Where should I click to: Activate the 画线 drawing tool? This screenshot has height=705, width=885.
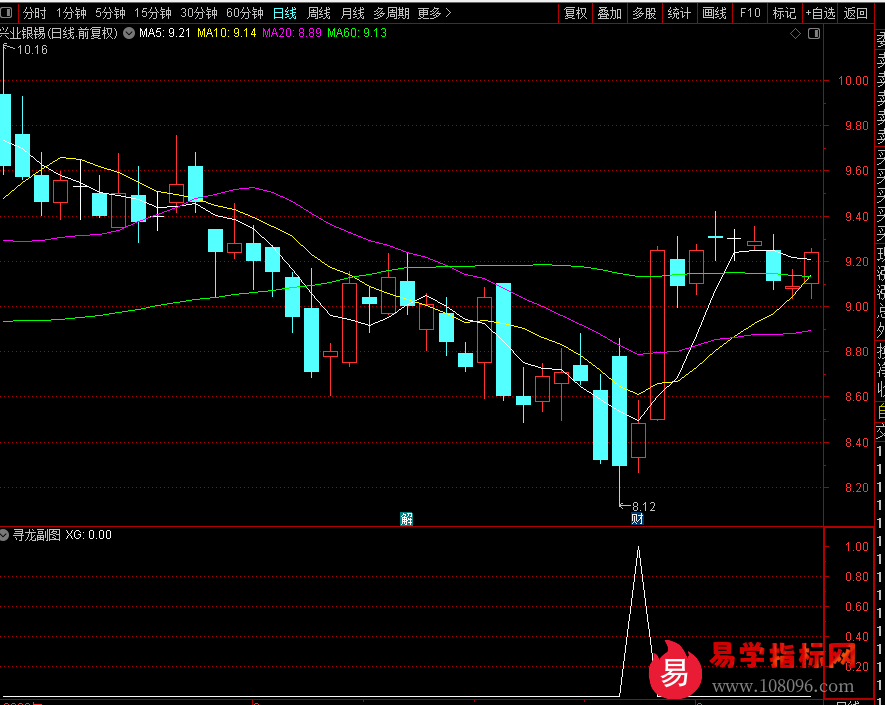point(714,13)
